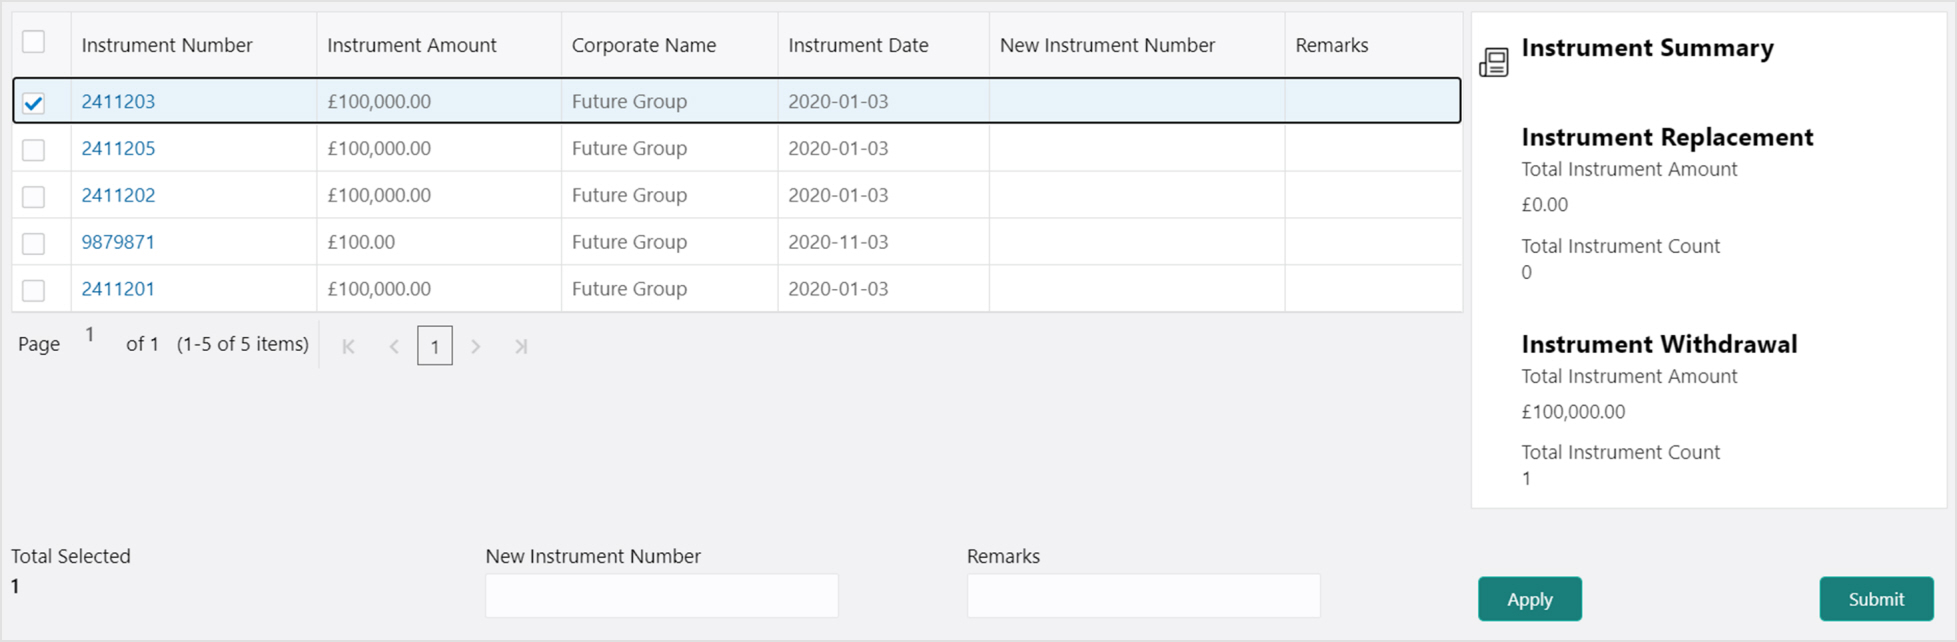Uncheck the checkbox for instrument 2411203

(34, 103)
